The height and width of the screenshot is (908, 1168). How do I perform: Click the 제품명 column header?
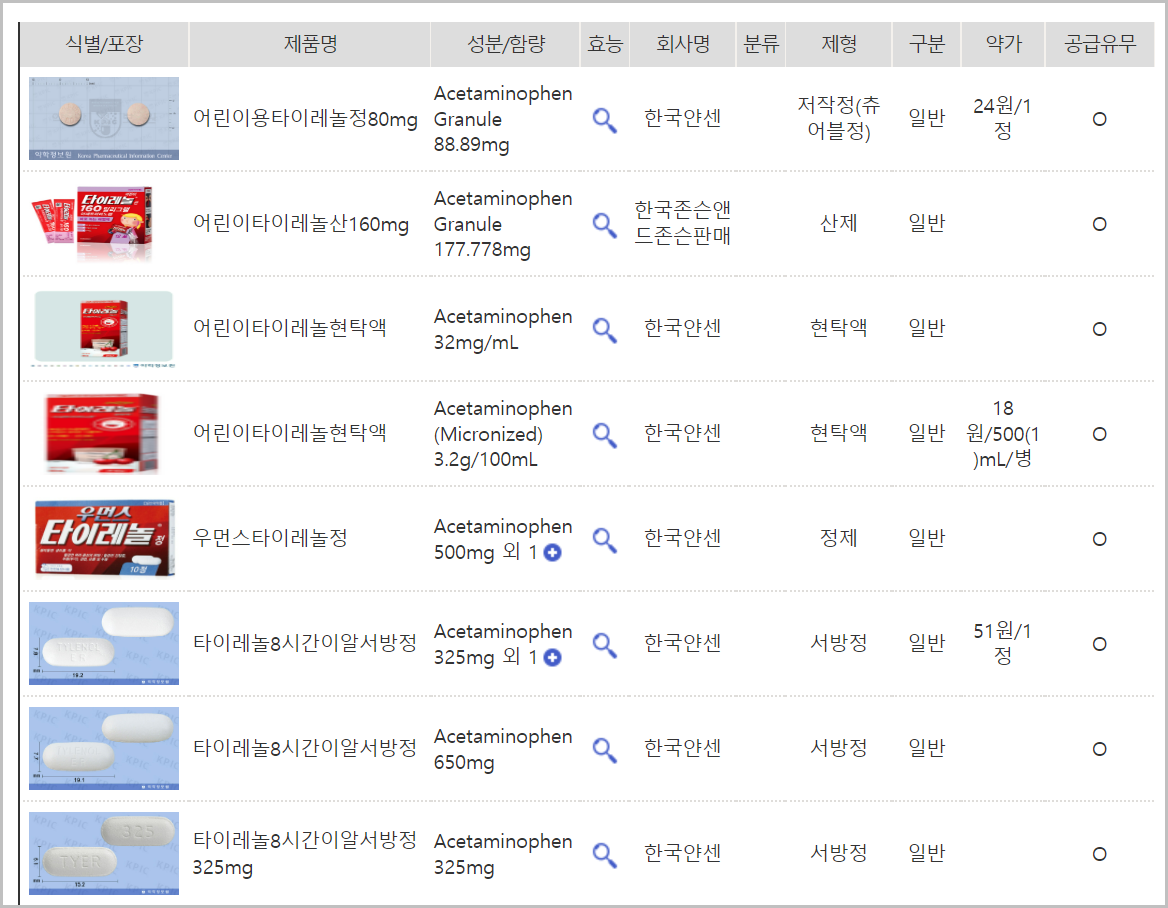tap(310, 44)
